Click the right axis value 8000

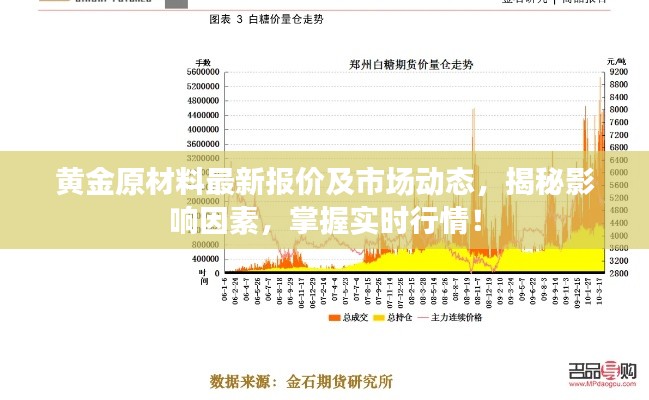tap(619, 109)
